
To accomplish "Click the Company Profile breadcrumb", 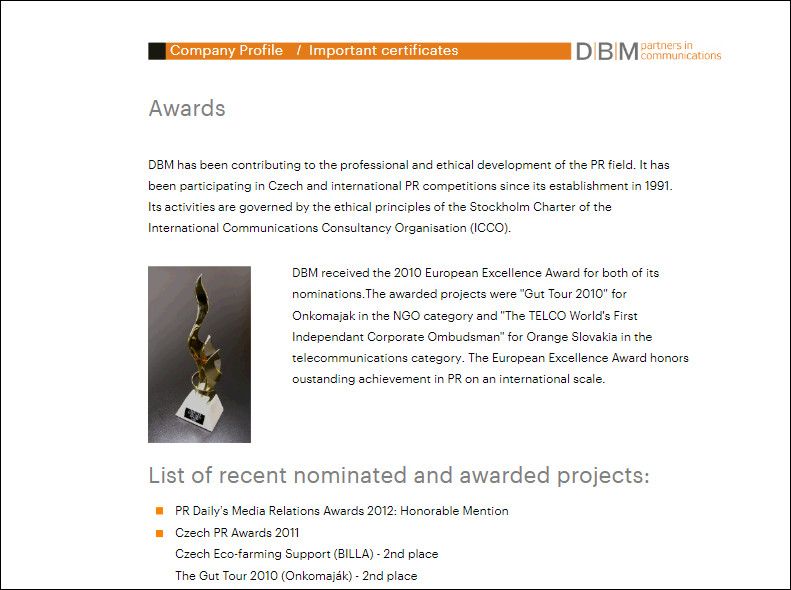I will click(226, 50).
